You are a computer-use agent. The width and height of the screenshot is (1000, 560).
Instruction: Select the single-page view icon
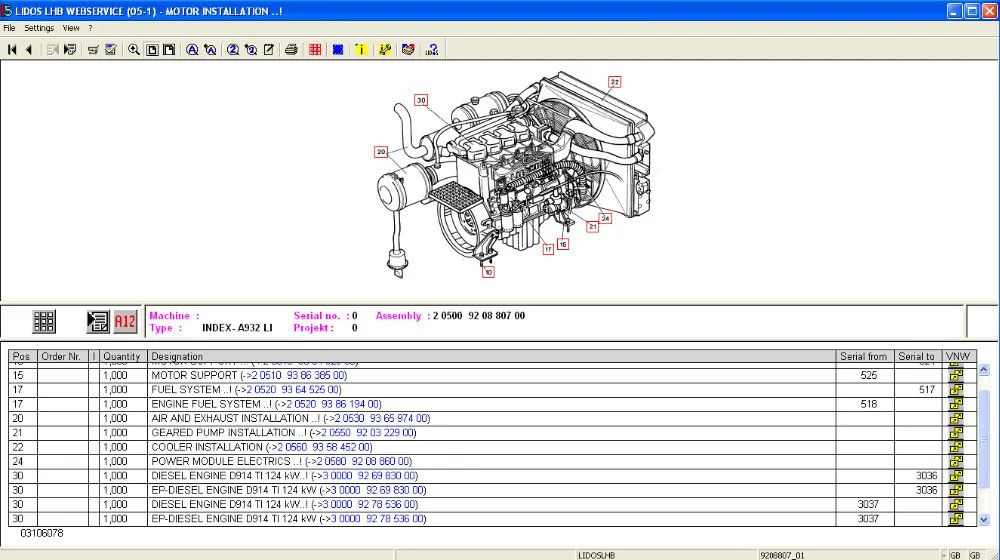click(x=152, y=50)
